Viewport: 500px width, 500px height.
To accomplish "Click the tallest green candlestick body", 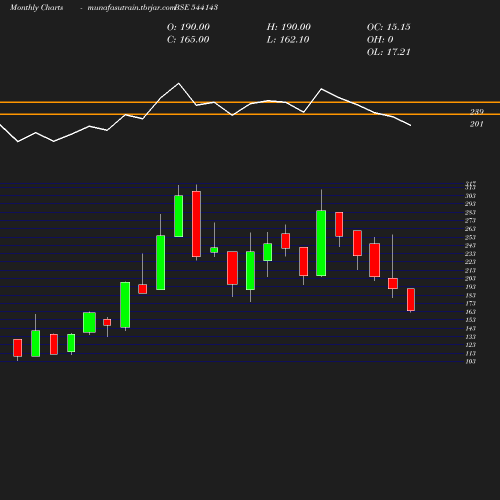I will 321,243.
